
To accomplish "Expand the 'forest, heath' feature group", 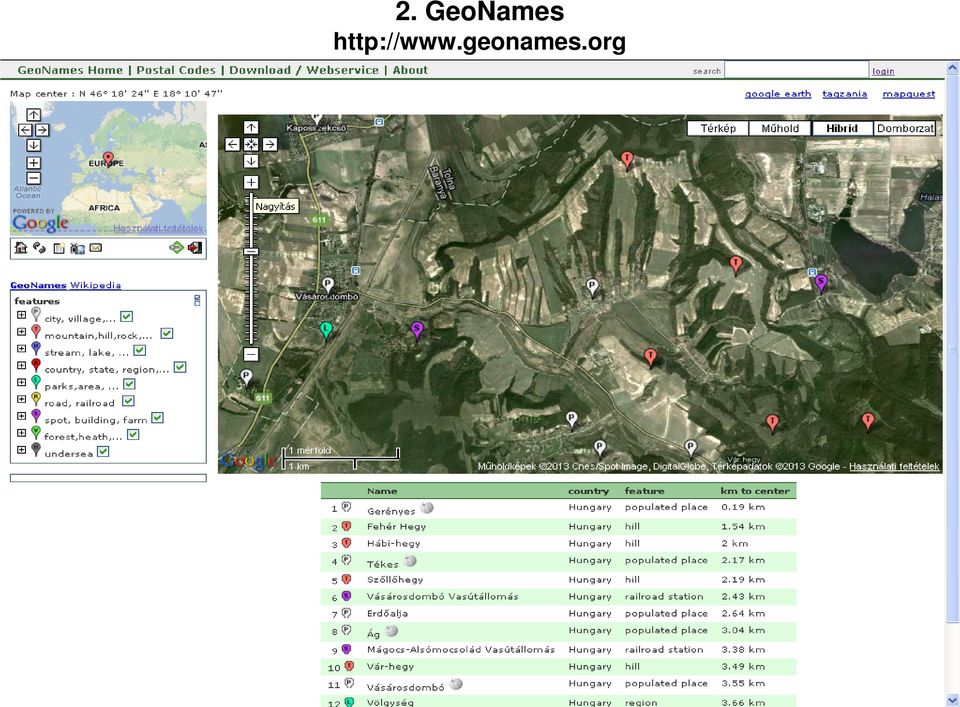I will 21,433.
